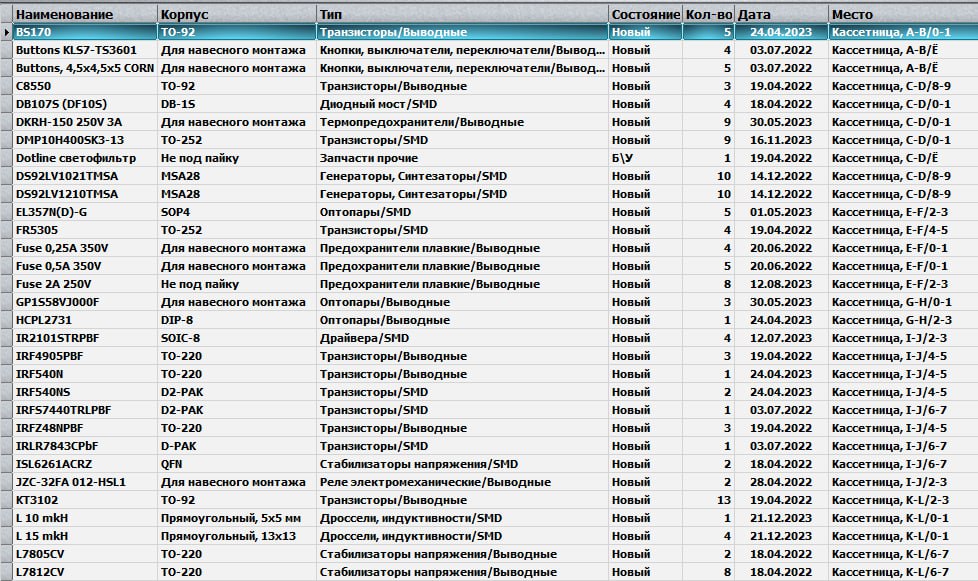This screenshot has width=978, height=581.
Task: Sort by the Корпус column header
Action: pos(237,14)
